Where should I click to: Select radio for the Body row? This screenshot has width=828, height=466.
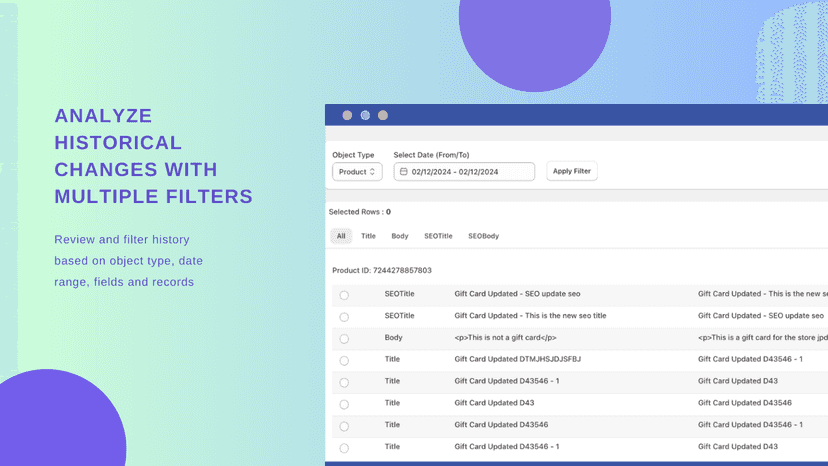(344, 339)
